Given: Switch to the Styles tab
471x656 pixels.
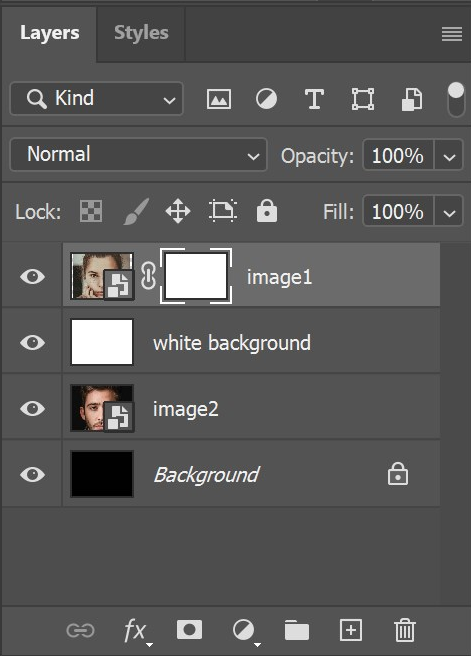Looking at the screenshot, I should (141, 33).
